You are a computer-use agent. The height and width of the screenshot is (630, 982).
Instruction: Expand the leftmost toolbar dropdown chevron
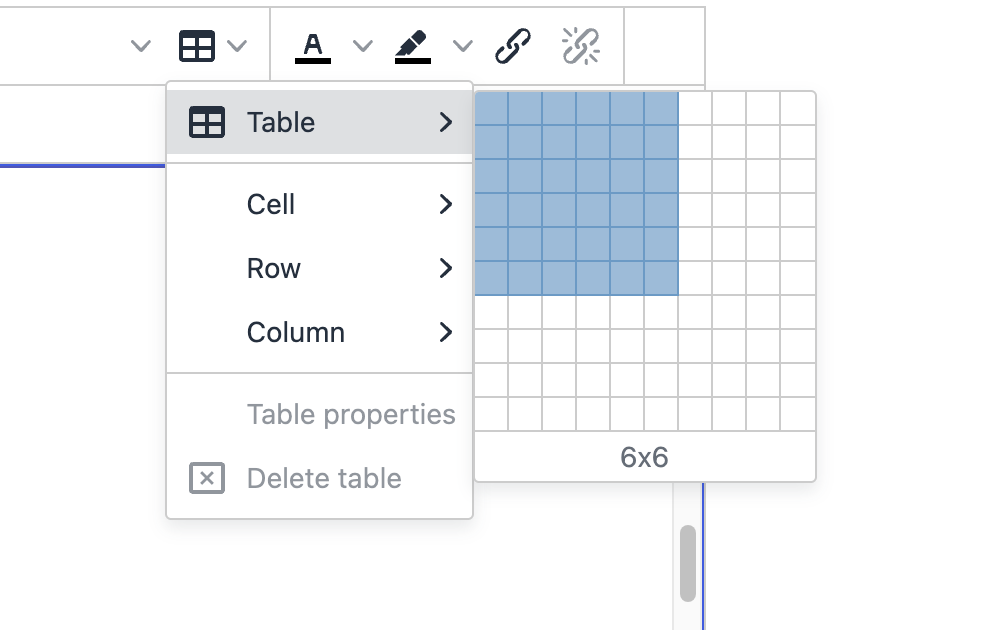141,46
